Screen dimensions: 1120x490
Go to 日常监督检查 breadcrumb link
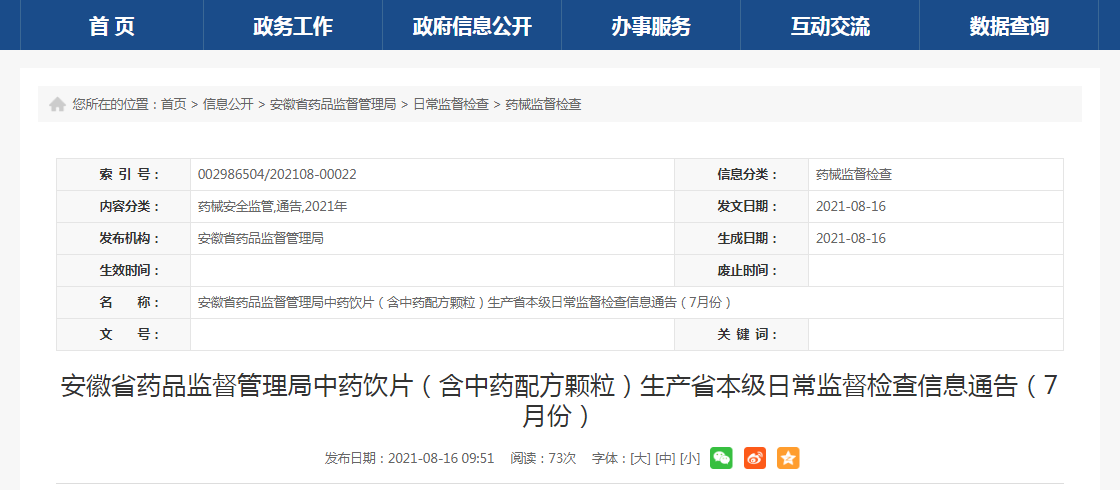[451, 104]
